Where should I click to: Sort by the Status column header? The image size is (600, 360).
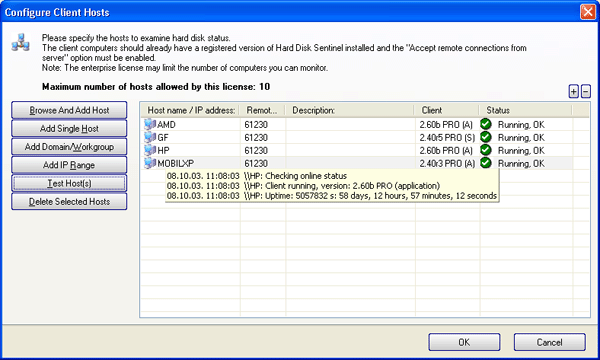(x=526, y=110)
